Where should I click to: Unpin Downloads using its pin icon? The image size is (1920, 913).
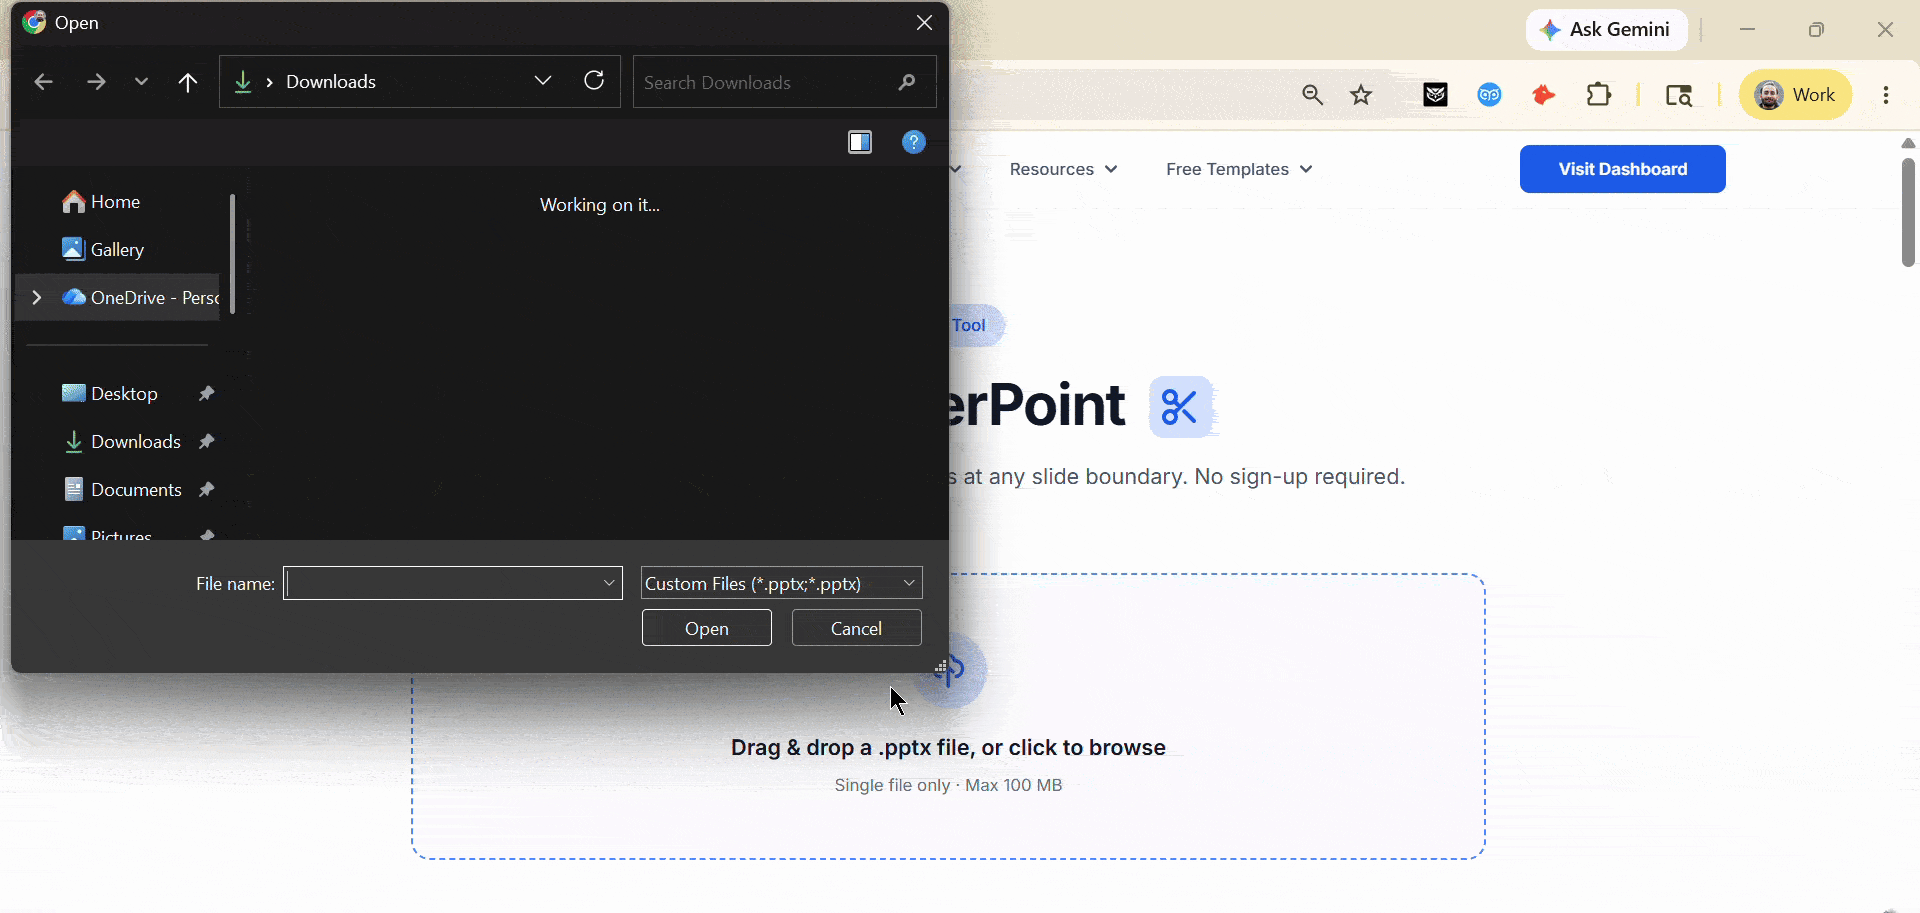coord(207,442)
